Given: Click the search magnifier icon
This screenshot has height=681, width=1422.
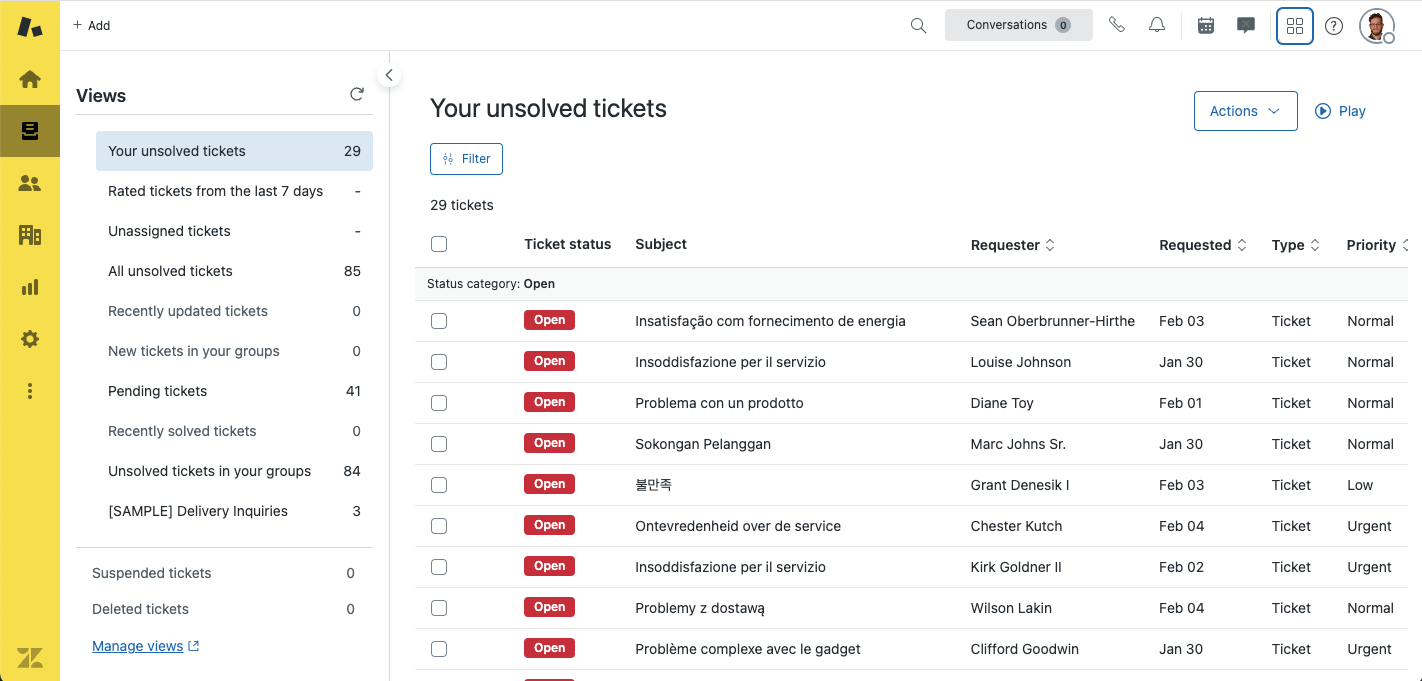Looking at the screenshot, I should tap(918, 26).
